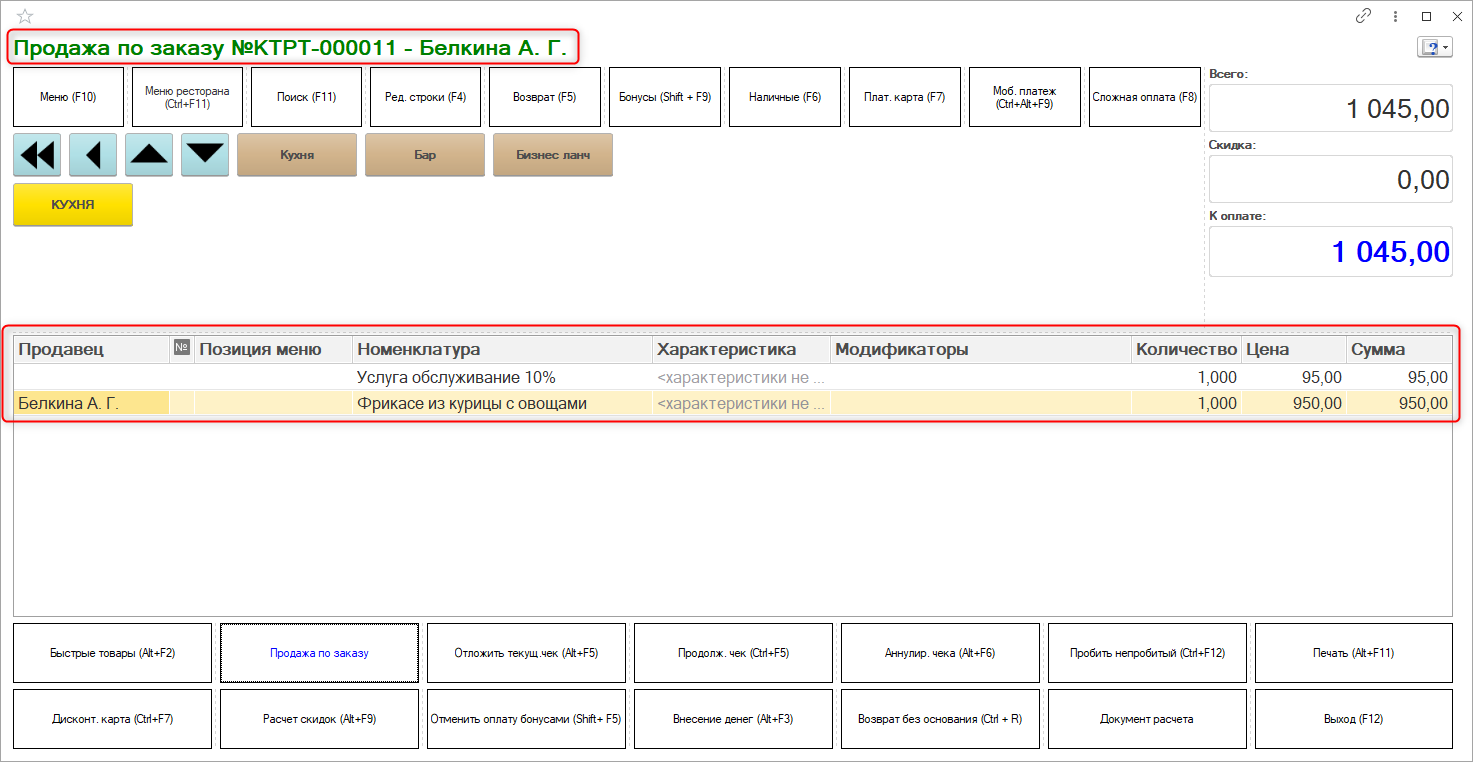The image size is (1473, 762).
Task: Open the Бизнес ланч category
Action: (x=553, y=155)
